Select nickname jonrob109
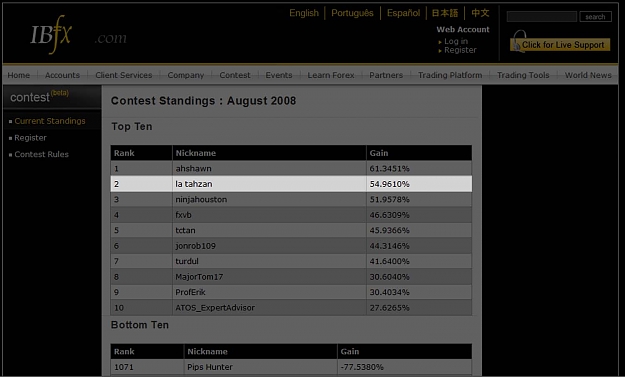The height and width of the screenshot is (377, 625). click(x=195, y=246)
